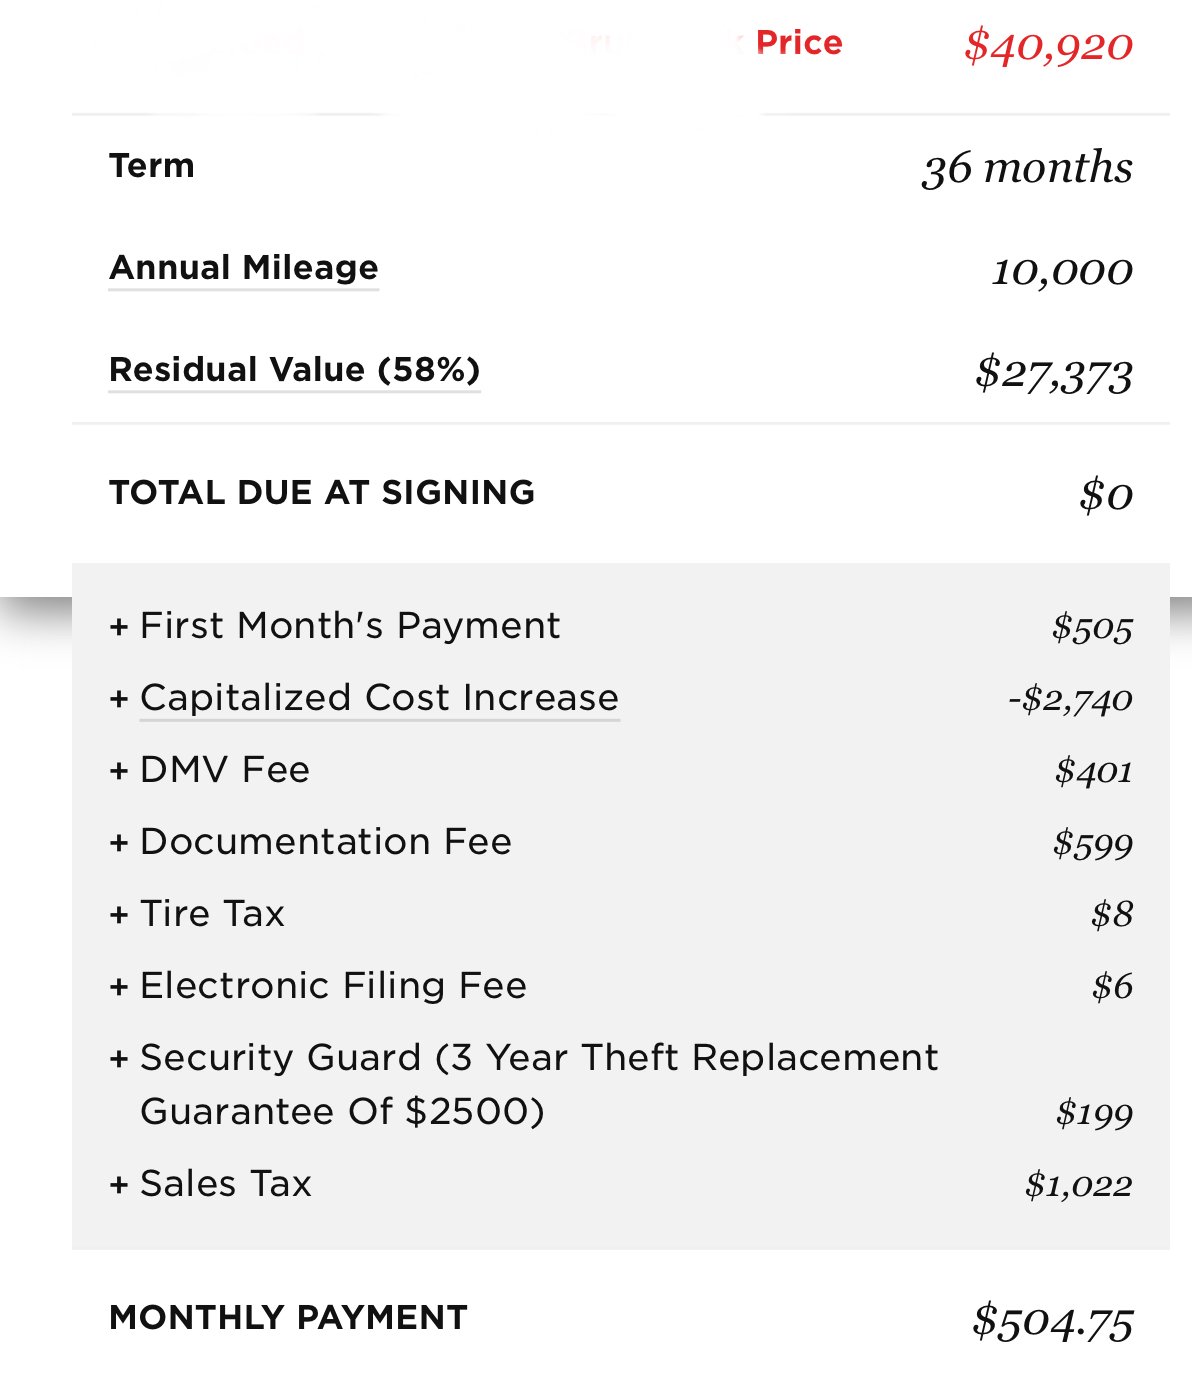
Task: Select the Tire Tax line item
Action: tap(621, 914)
